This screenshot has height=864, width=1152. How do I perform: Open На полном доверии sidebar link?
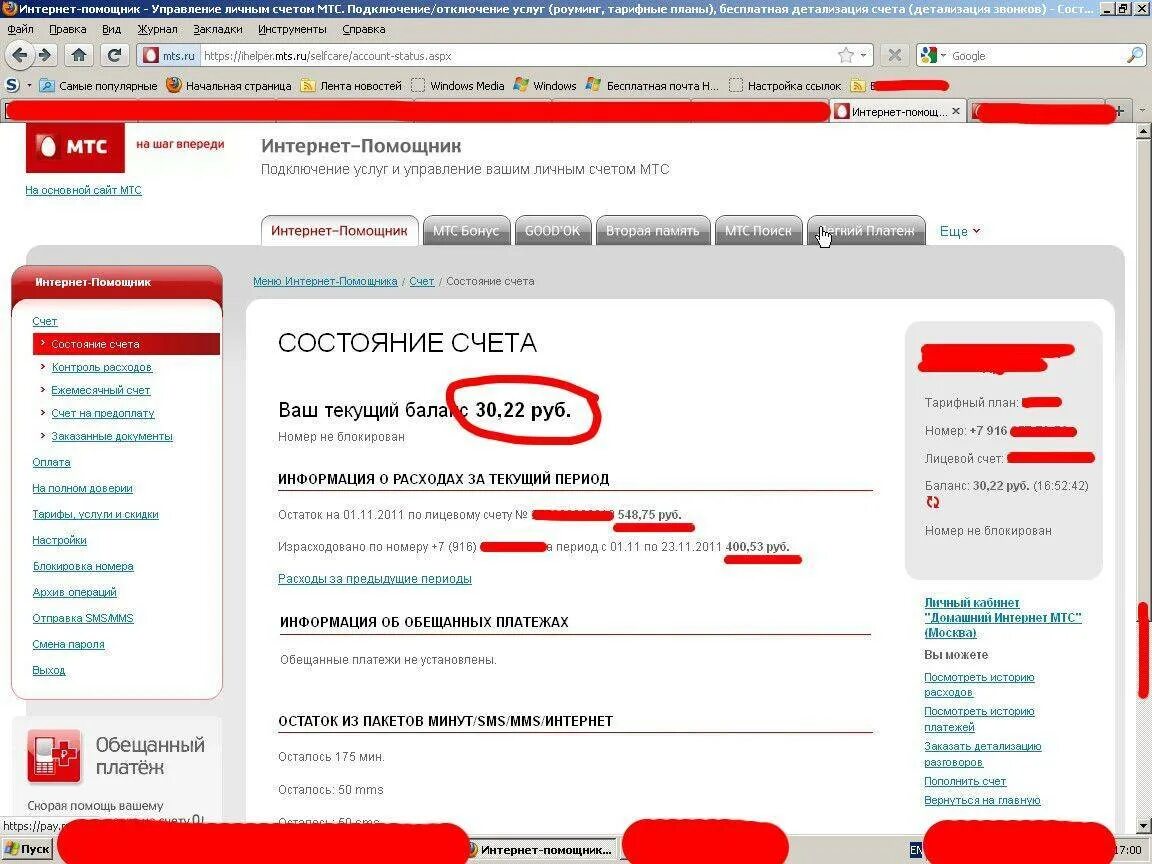(x=82, y=488)
